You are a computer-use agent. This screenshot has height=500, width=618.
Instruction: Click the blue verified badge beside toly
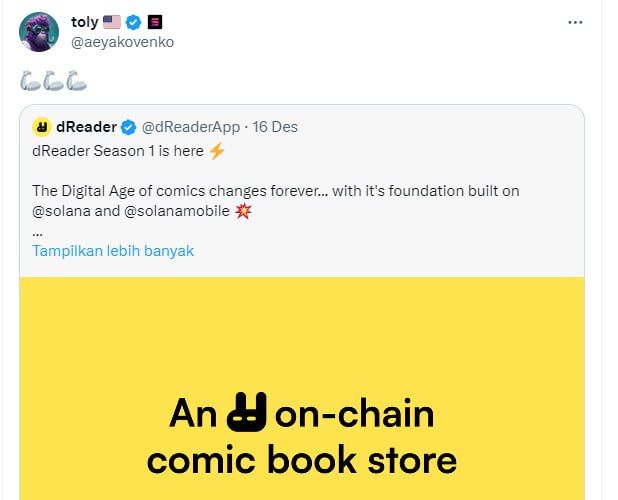click(x=132, y=22)
